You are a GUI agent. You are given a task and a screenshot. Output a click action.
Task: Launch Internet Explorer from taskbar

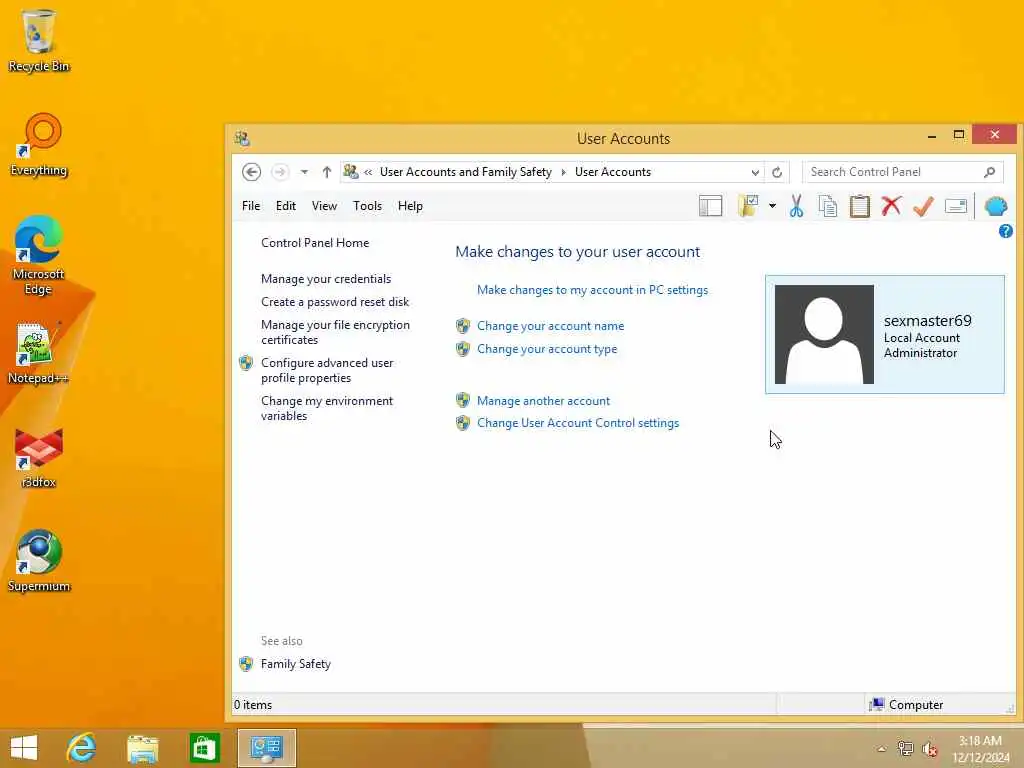click(81, 748)
